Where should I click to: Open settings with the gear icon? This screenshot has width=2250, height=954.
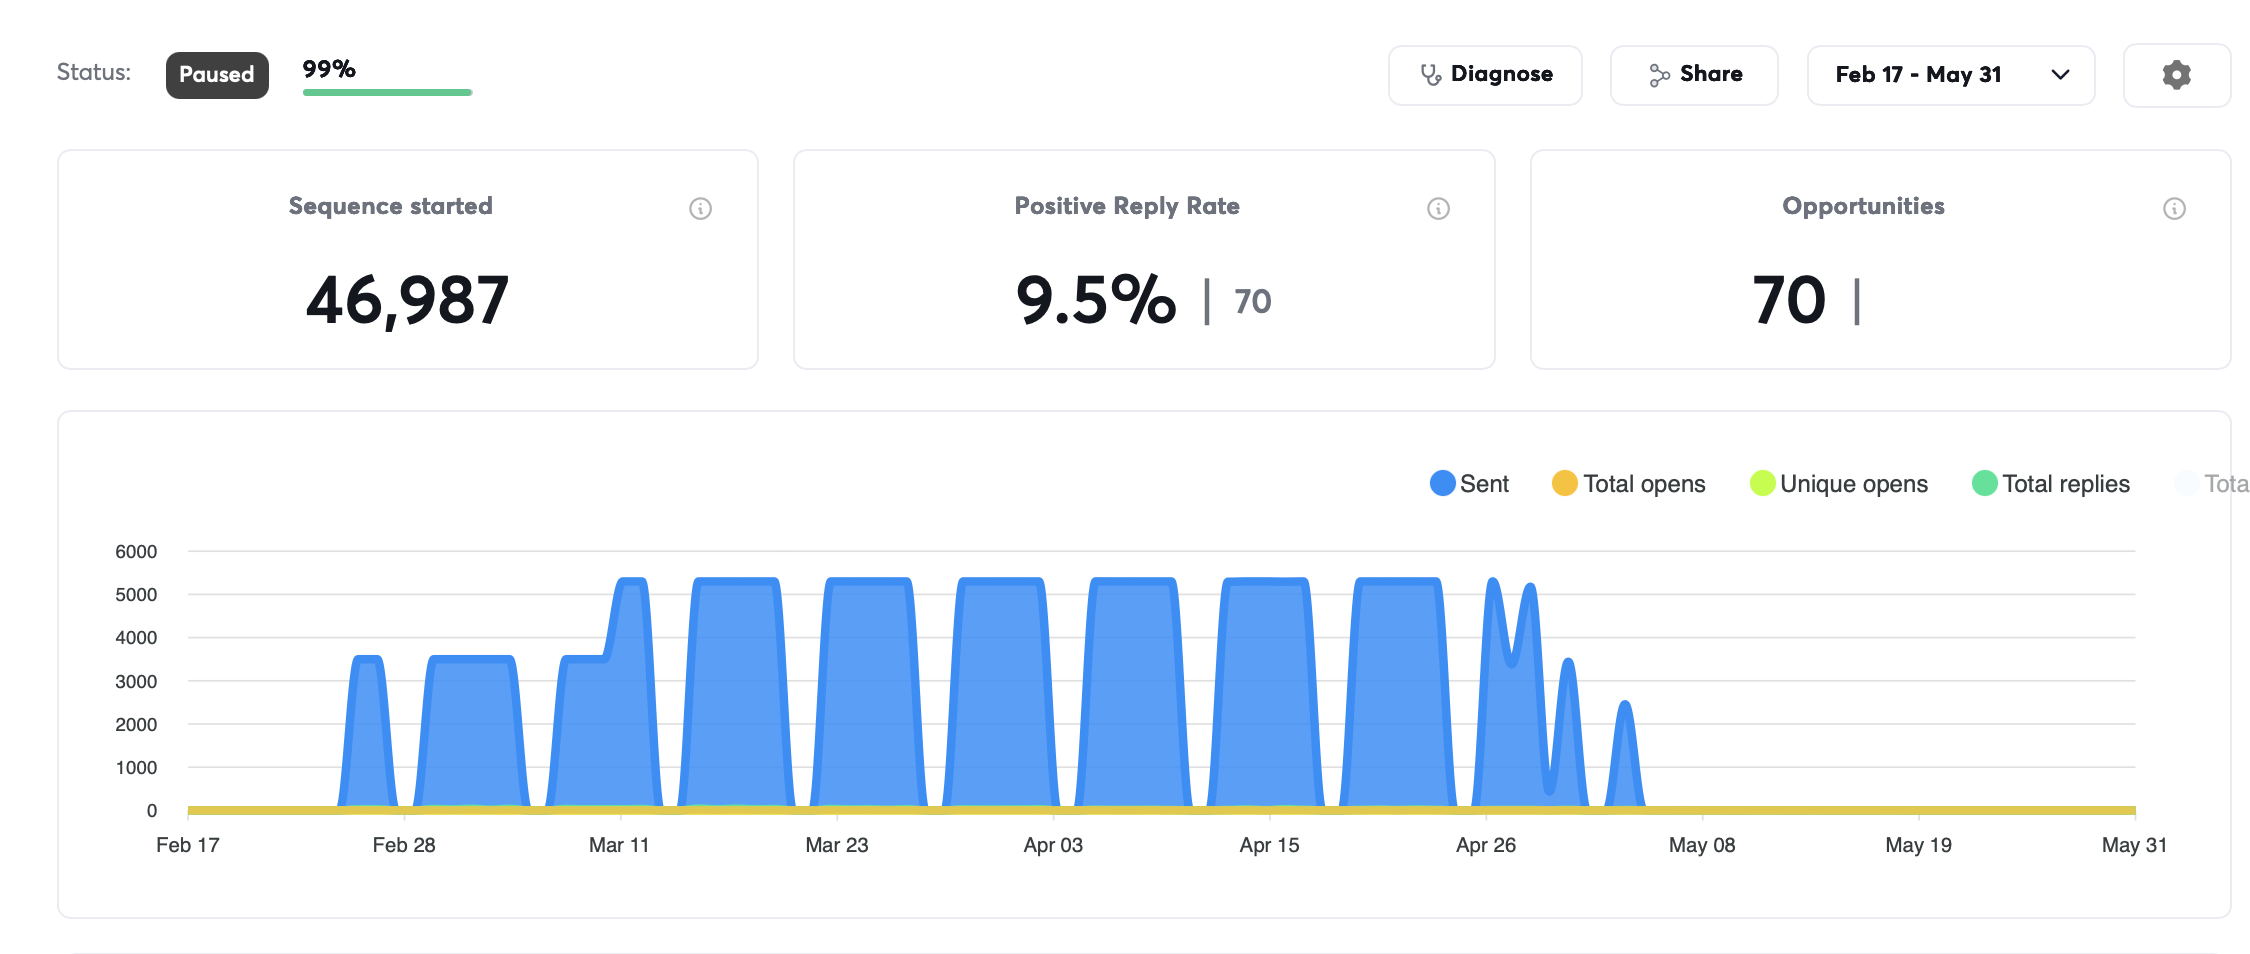click(2176, 75)
